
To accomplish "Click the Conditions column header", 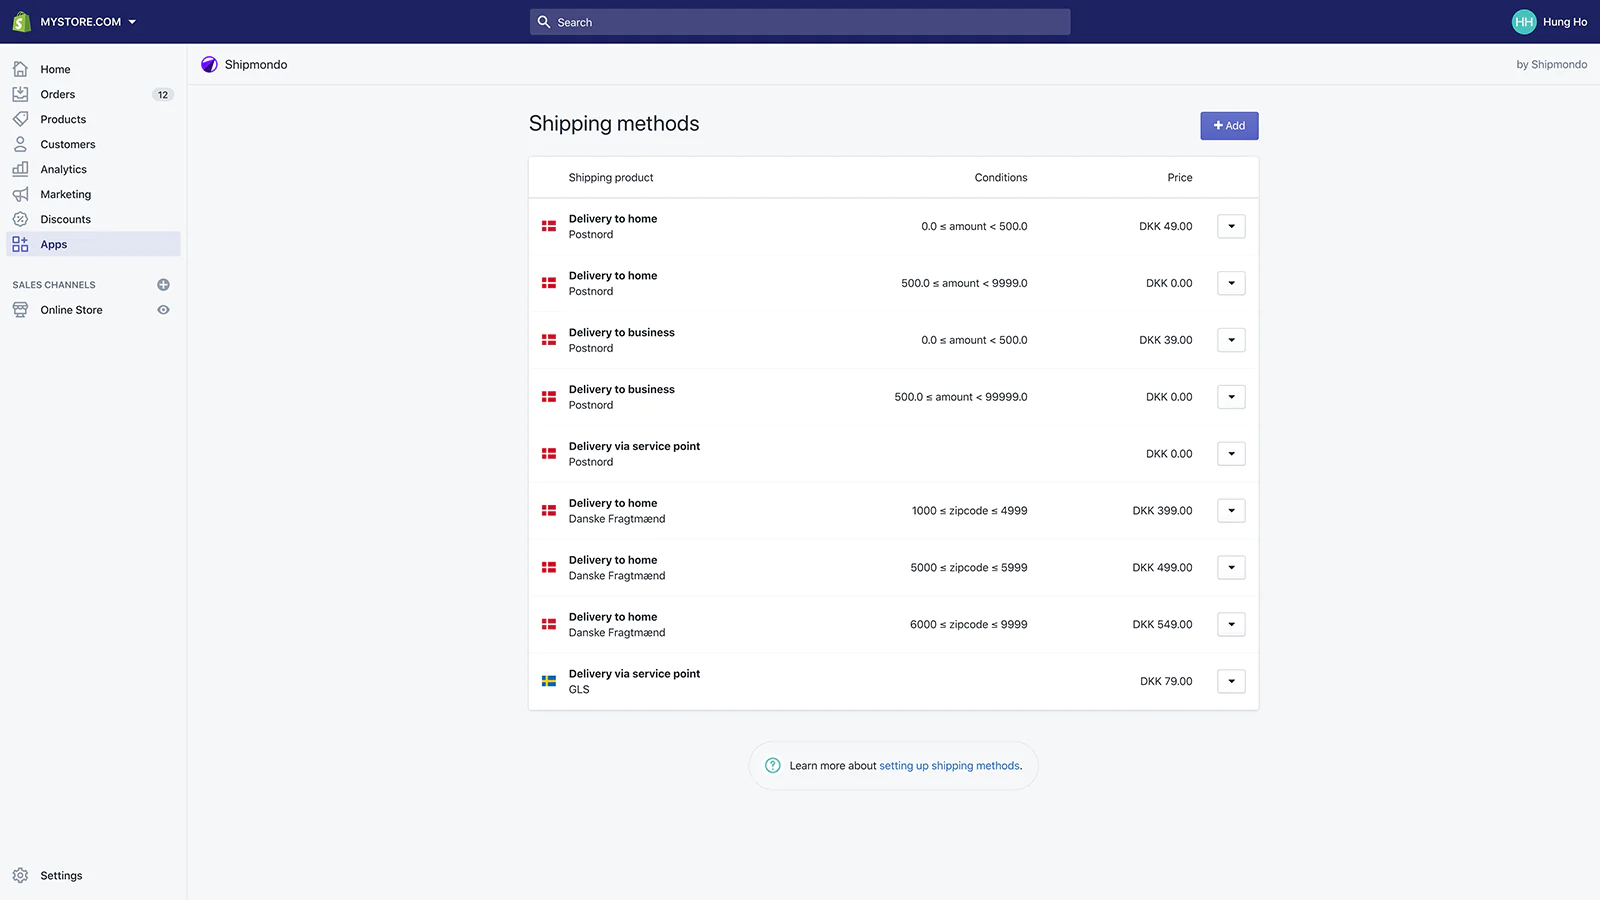I will point(1001,178).
